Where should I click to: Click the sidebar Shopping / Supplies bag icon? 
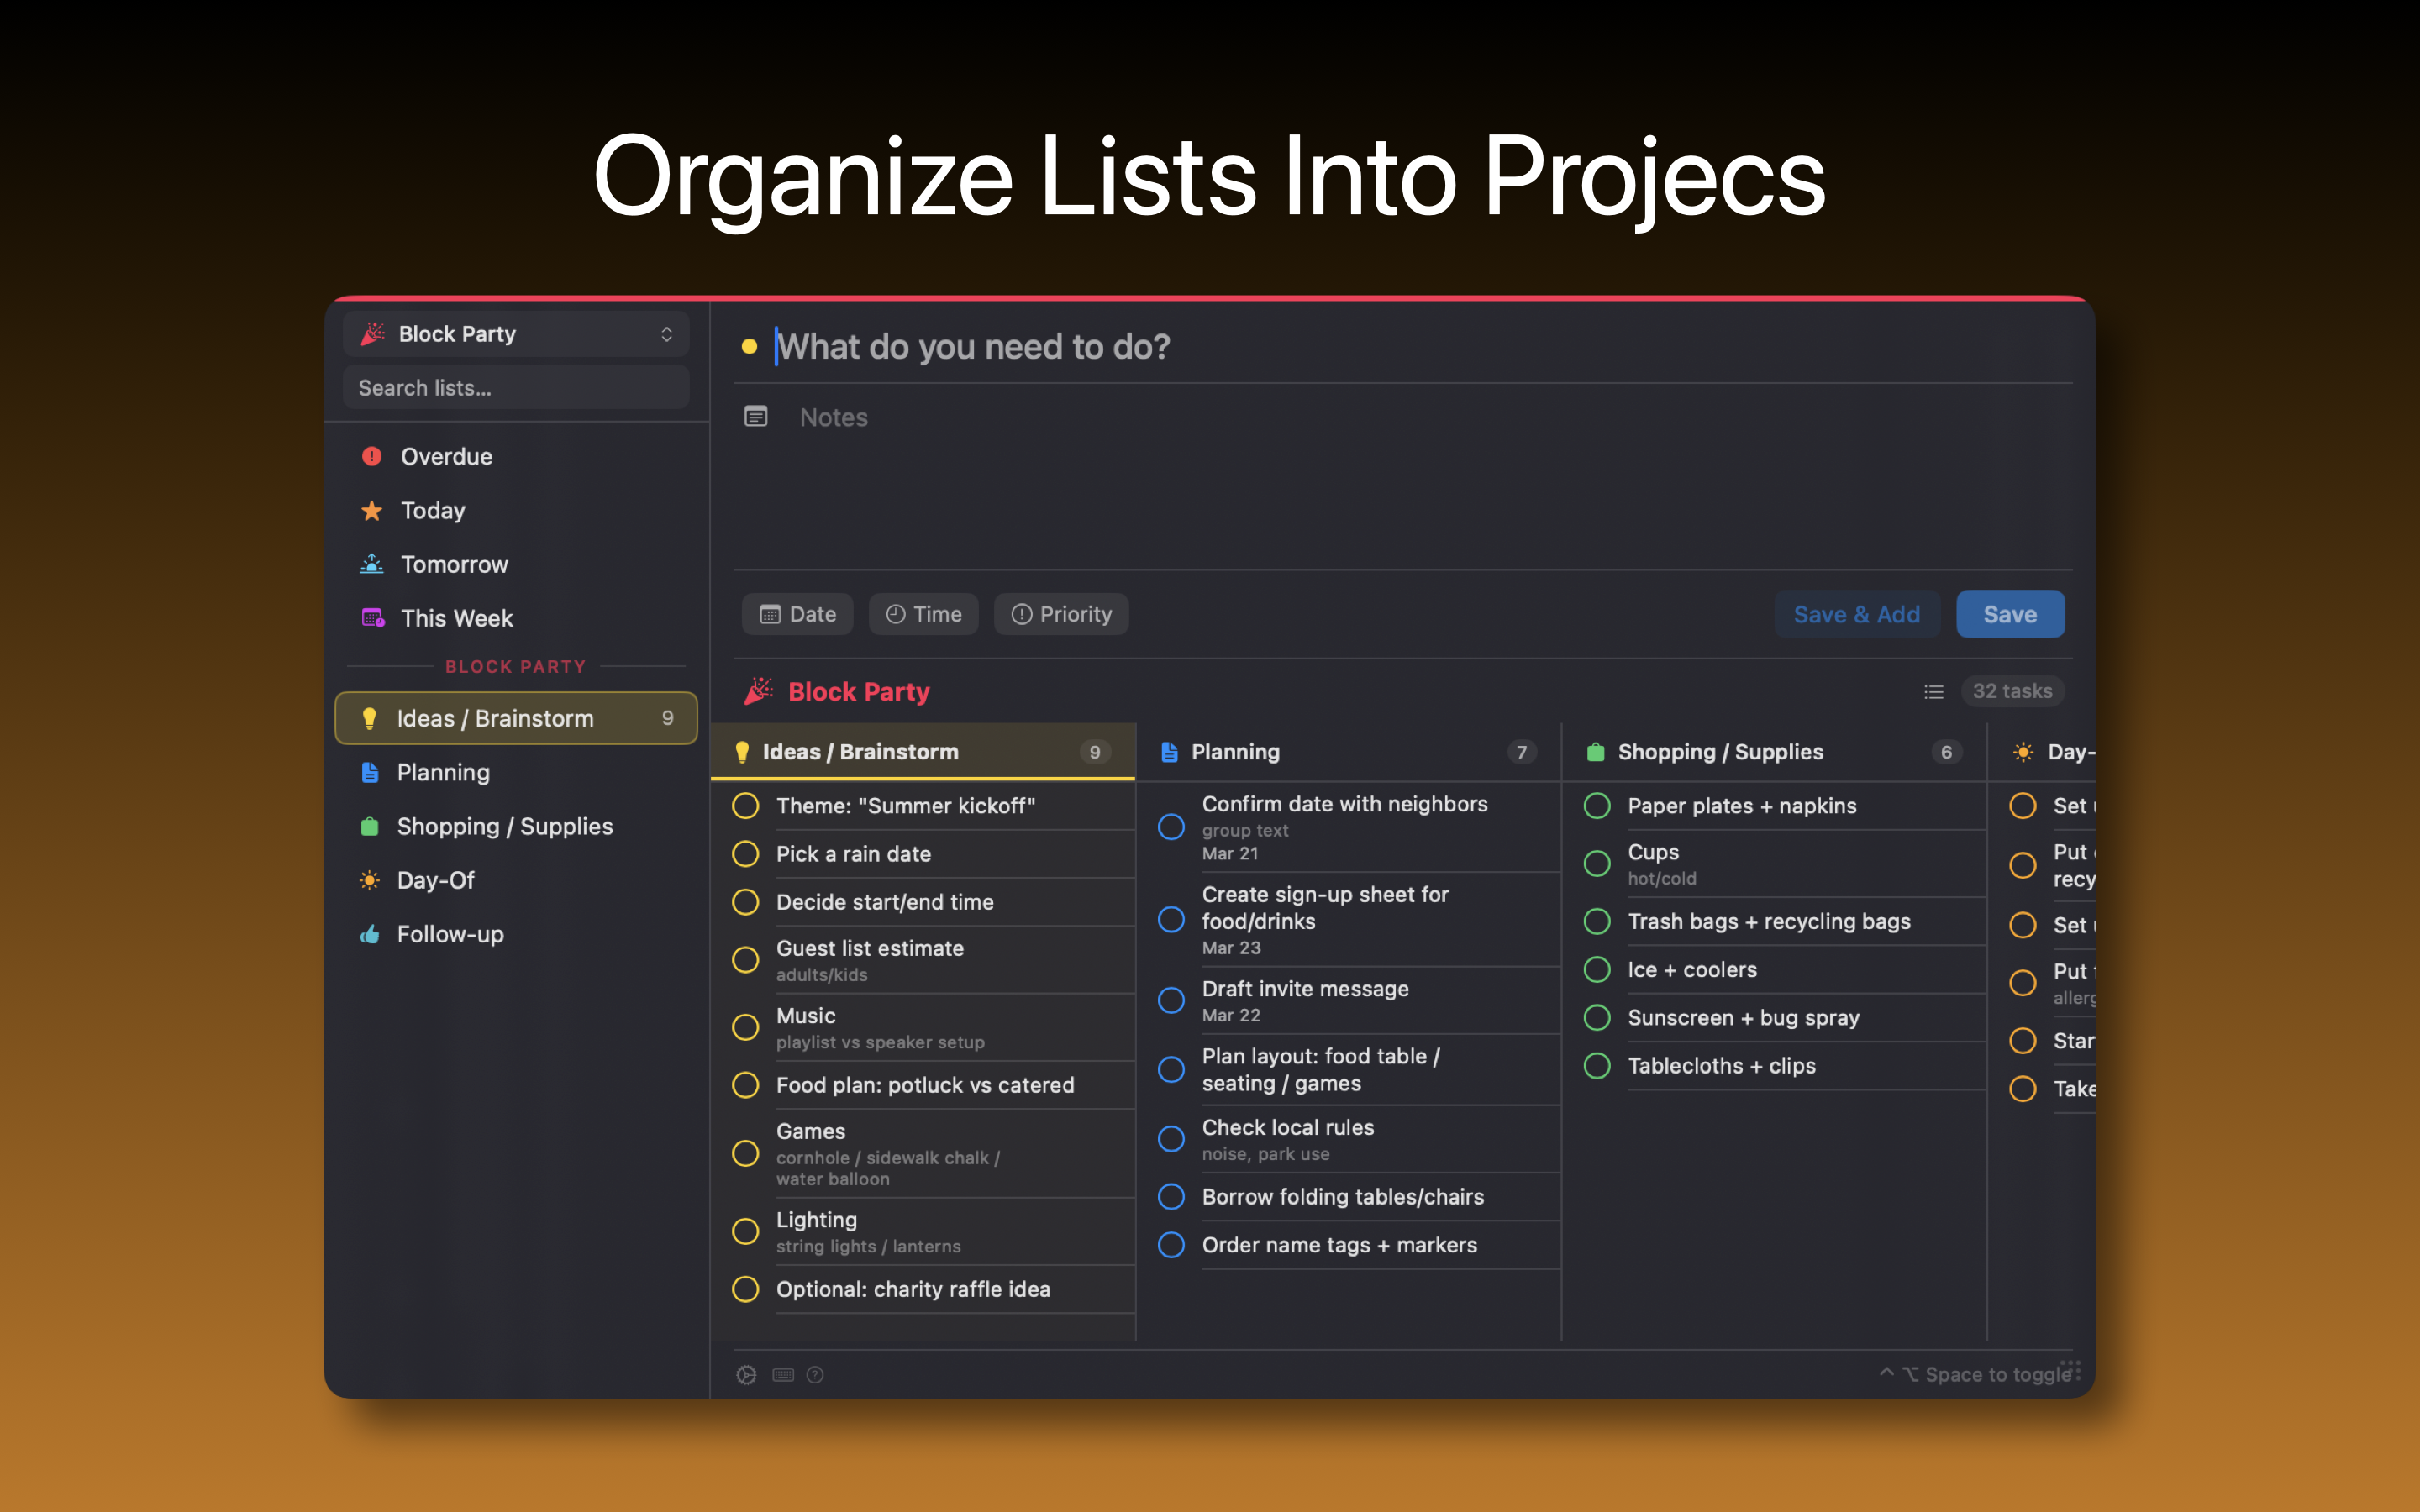pos(370,826)
